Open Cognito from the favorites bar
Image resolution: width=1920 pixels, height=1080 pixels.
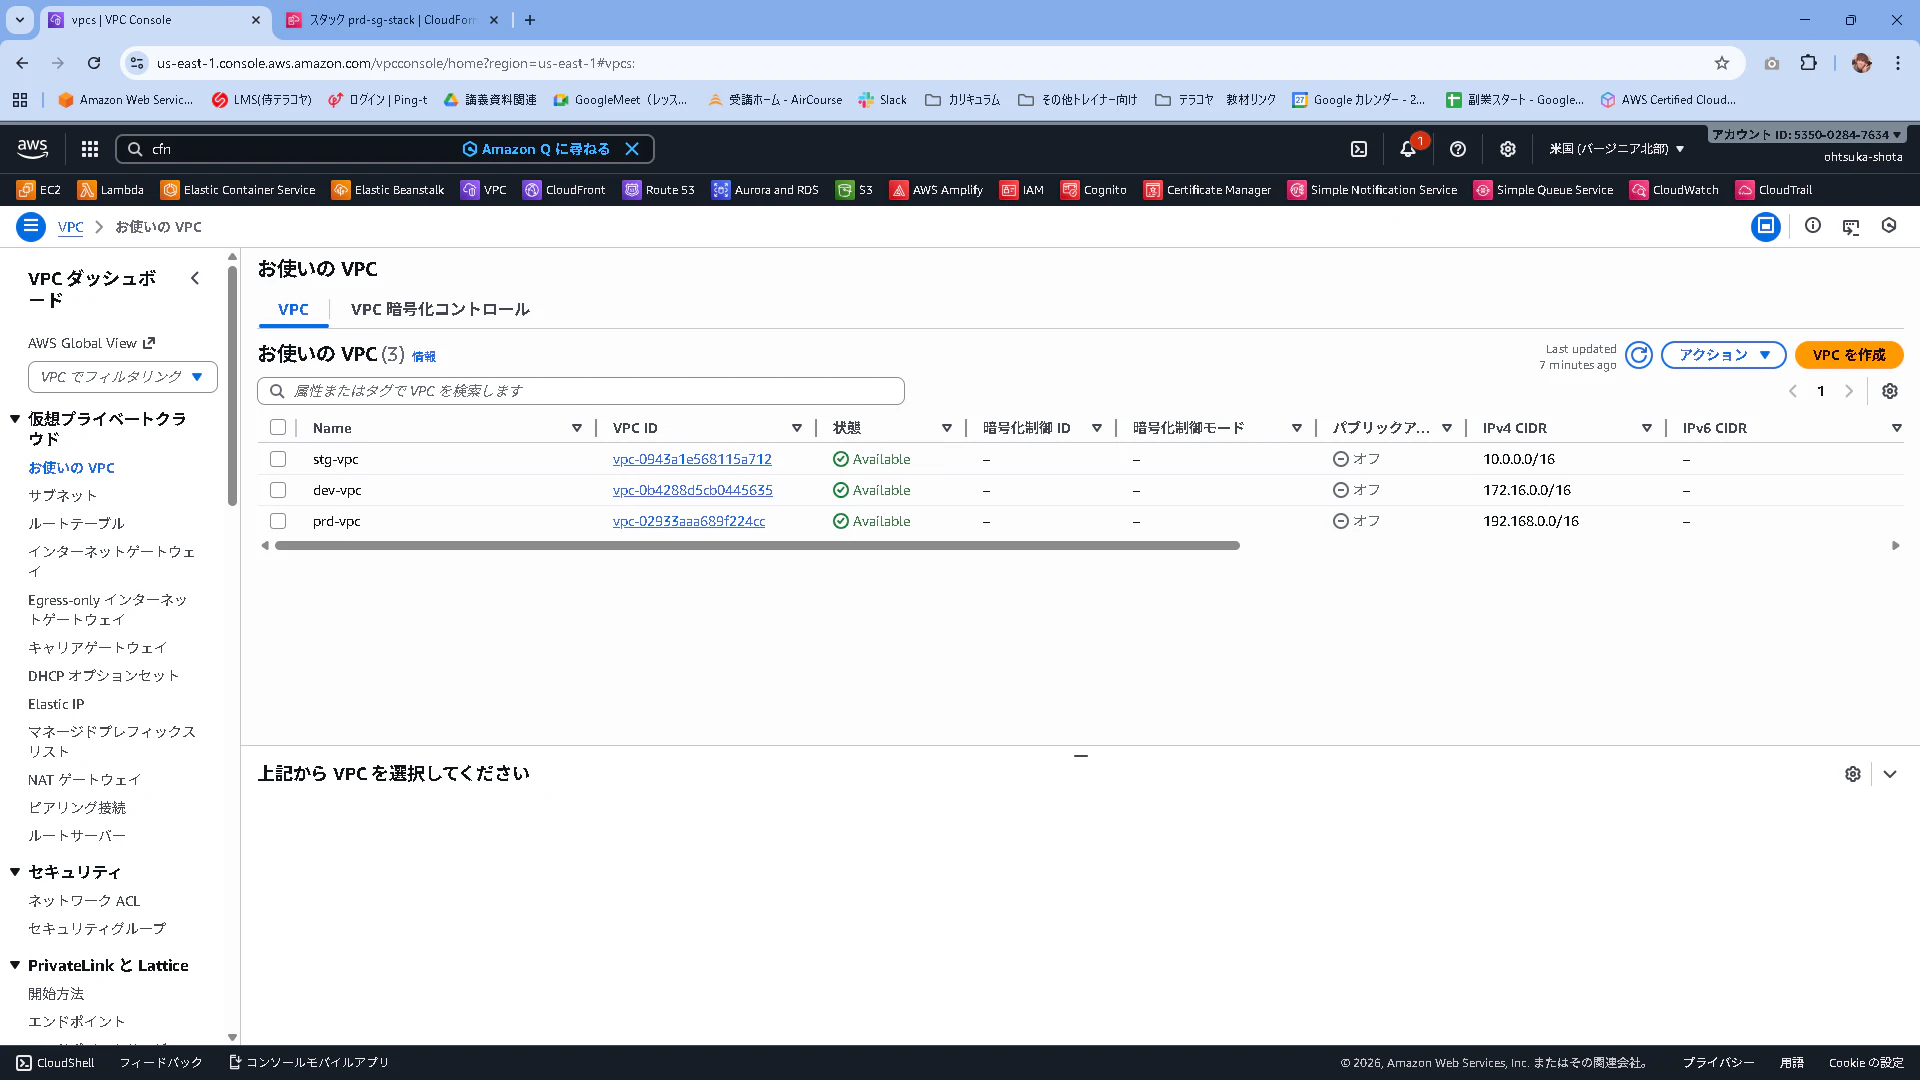tap(1093, 190)
